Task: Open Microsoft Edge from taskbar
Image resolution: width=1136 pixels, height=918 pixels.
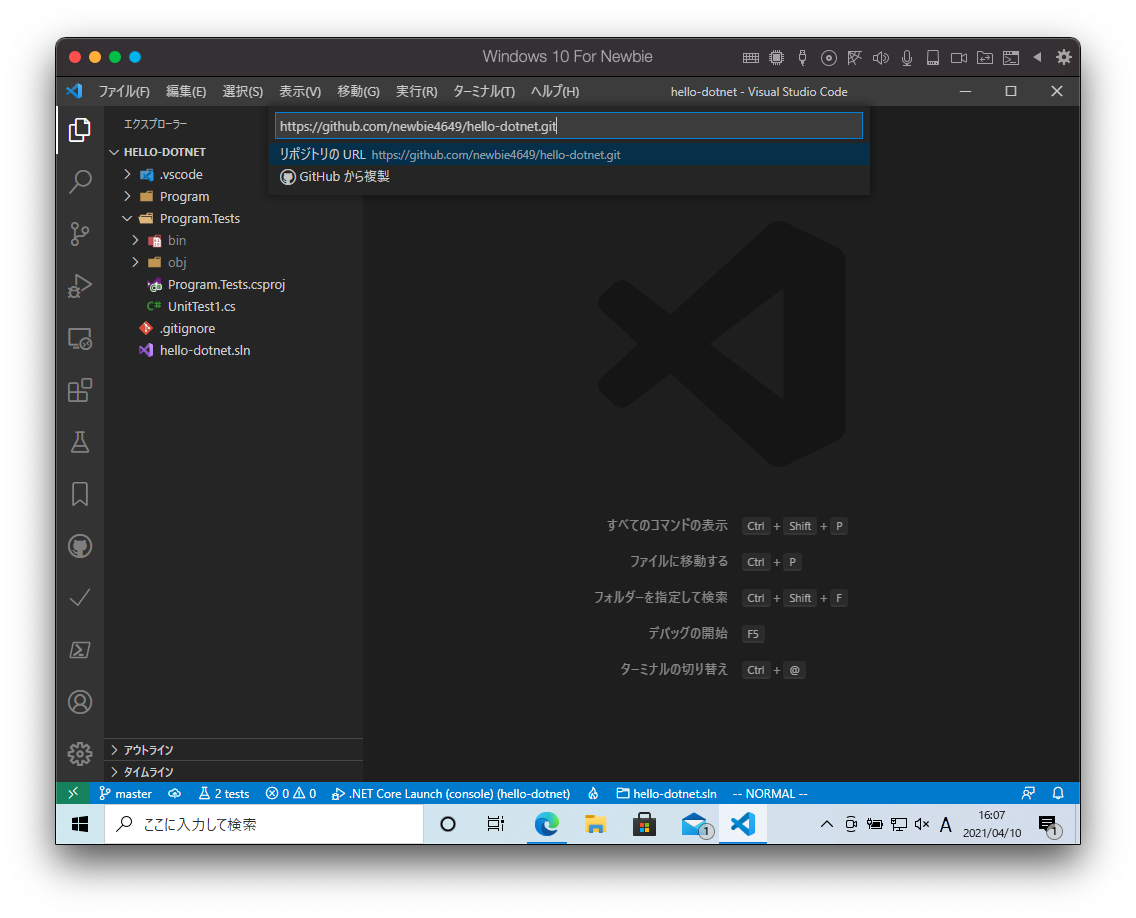Action: (546, 824)
